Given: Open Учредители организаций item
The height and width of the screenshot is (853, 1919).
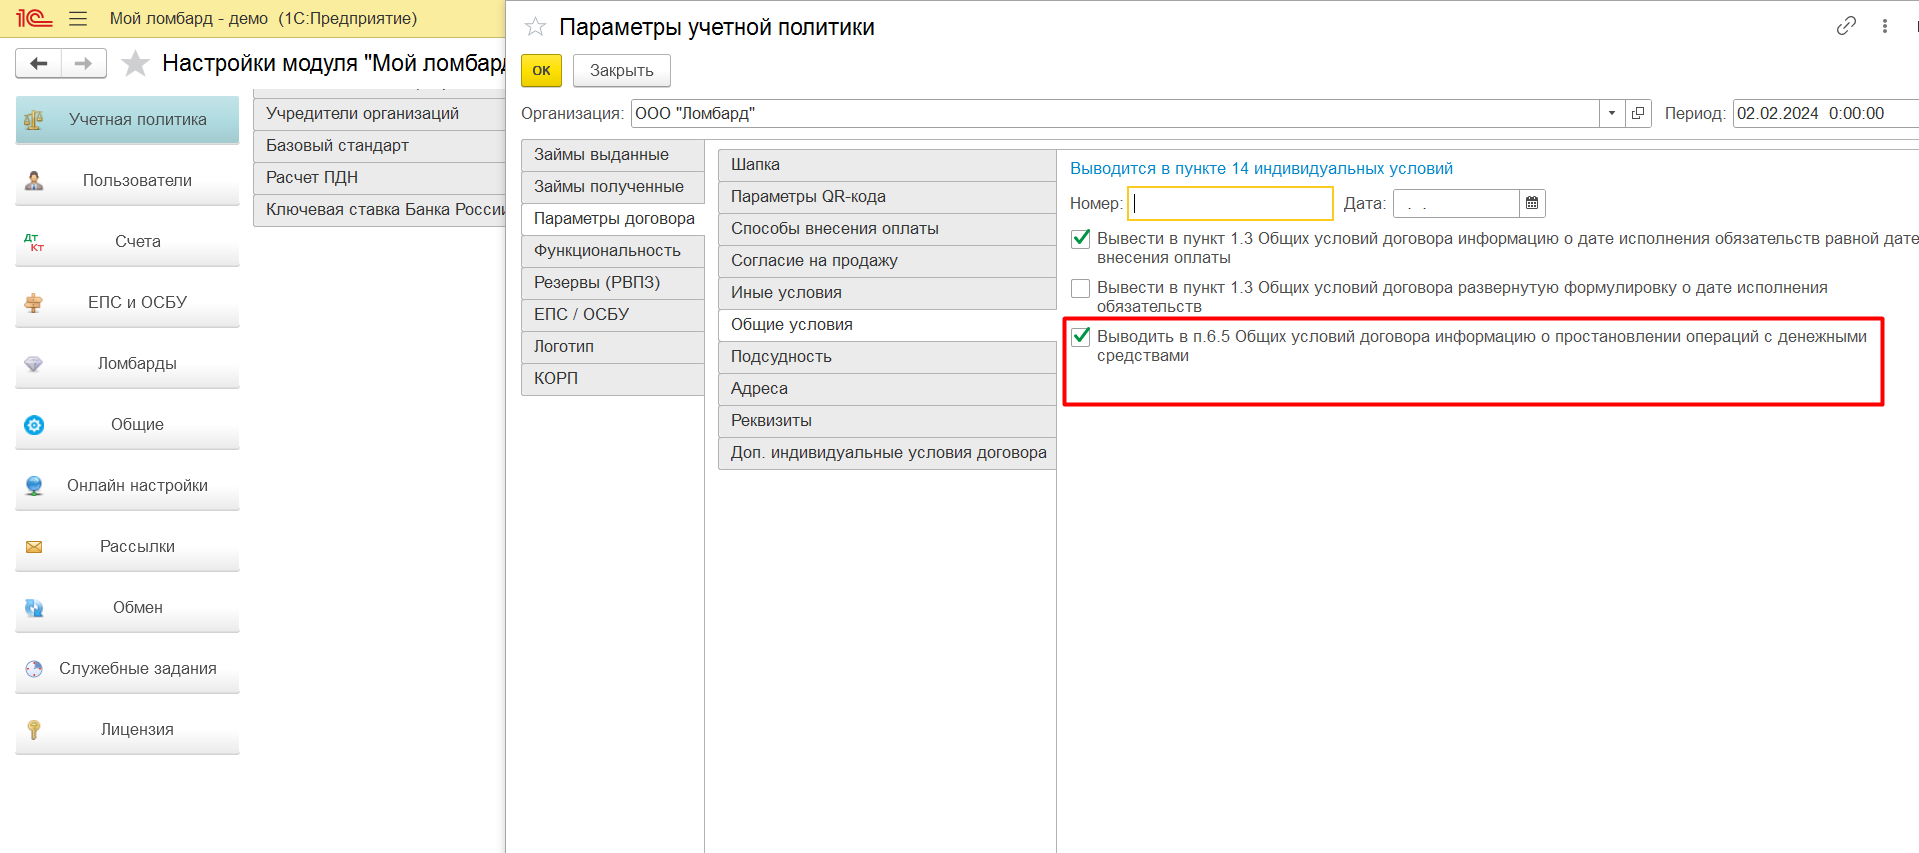Looking at the screenshot, I should [379, 114].
